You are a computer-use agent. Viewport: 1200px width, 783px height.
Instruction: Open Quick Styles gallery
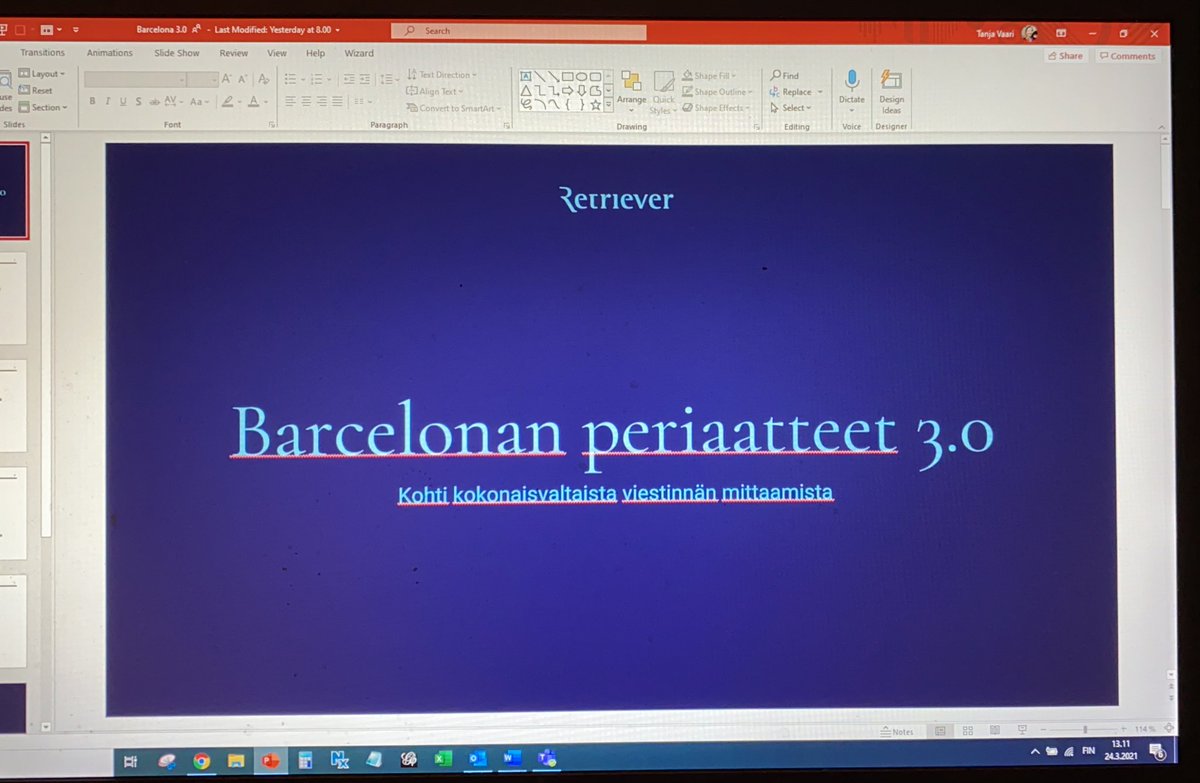664,92
